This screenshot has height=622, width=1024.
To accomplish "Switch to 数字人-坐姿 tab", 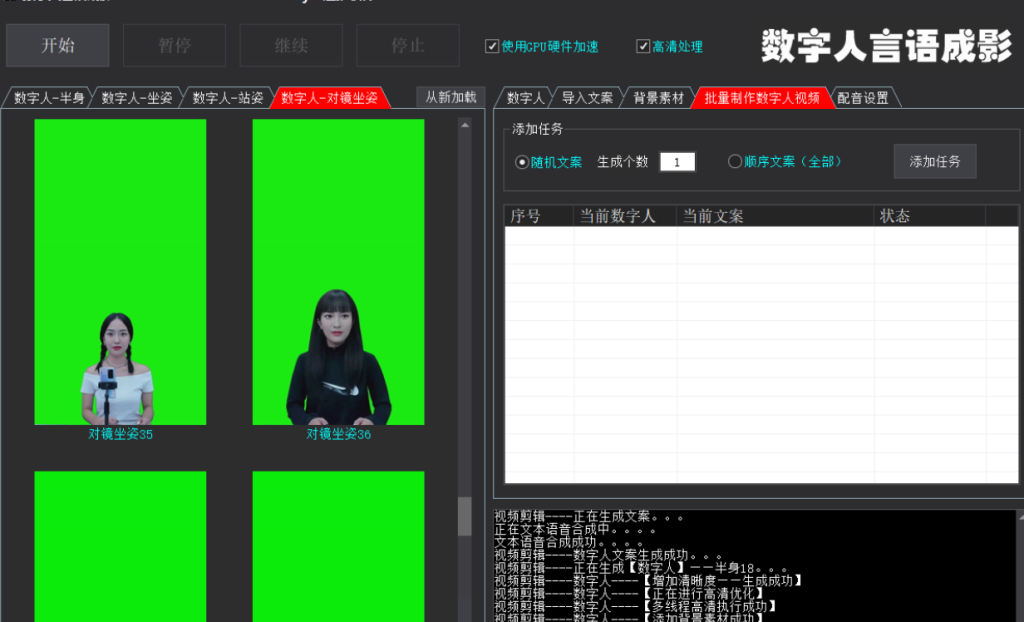I will 136,98.
